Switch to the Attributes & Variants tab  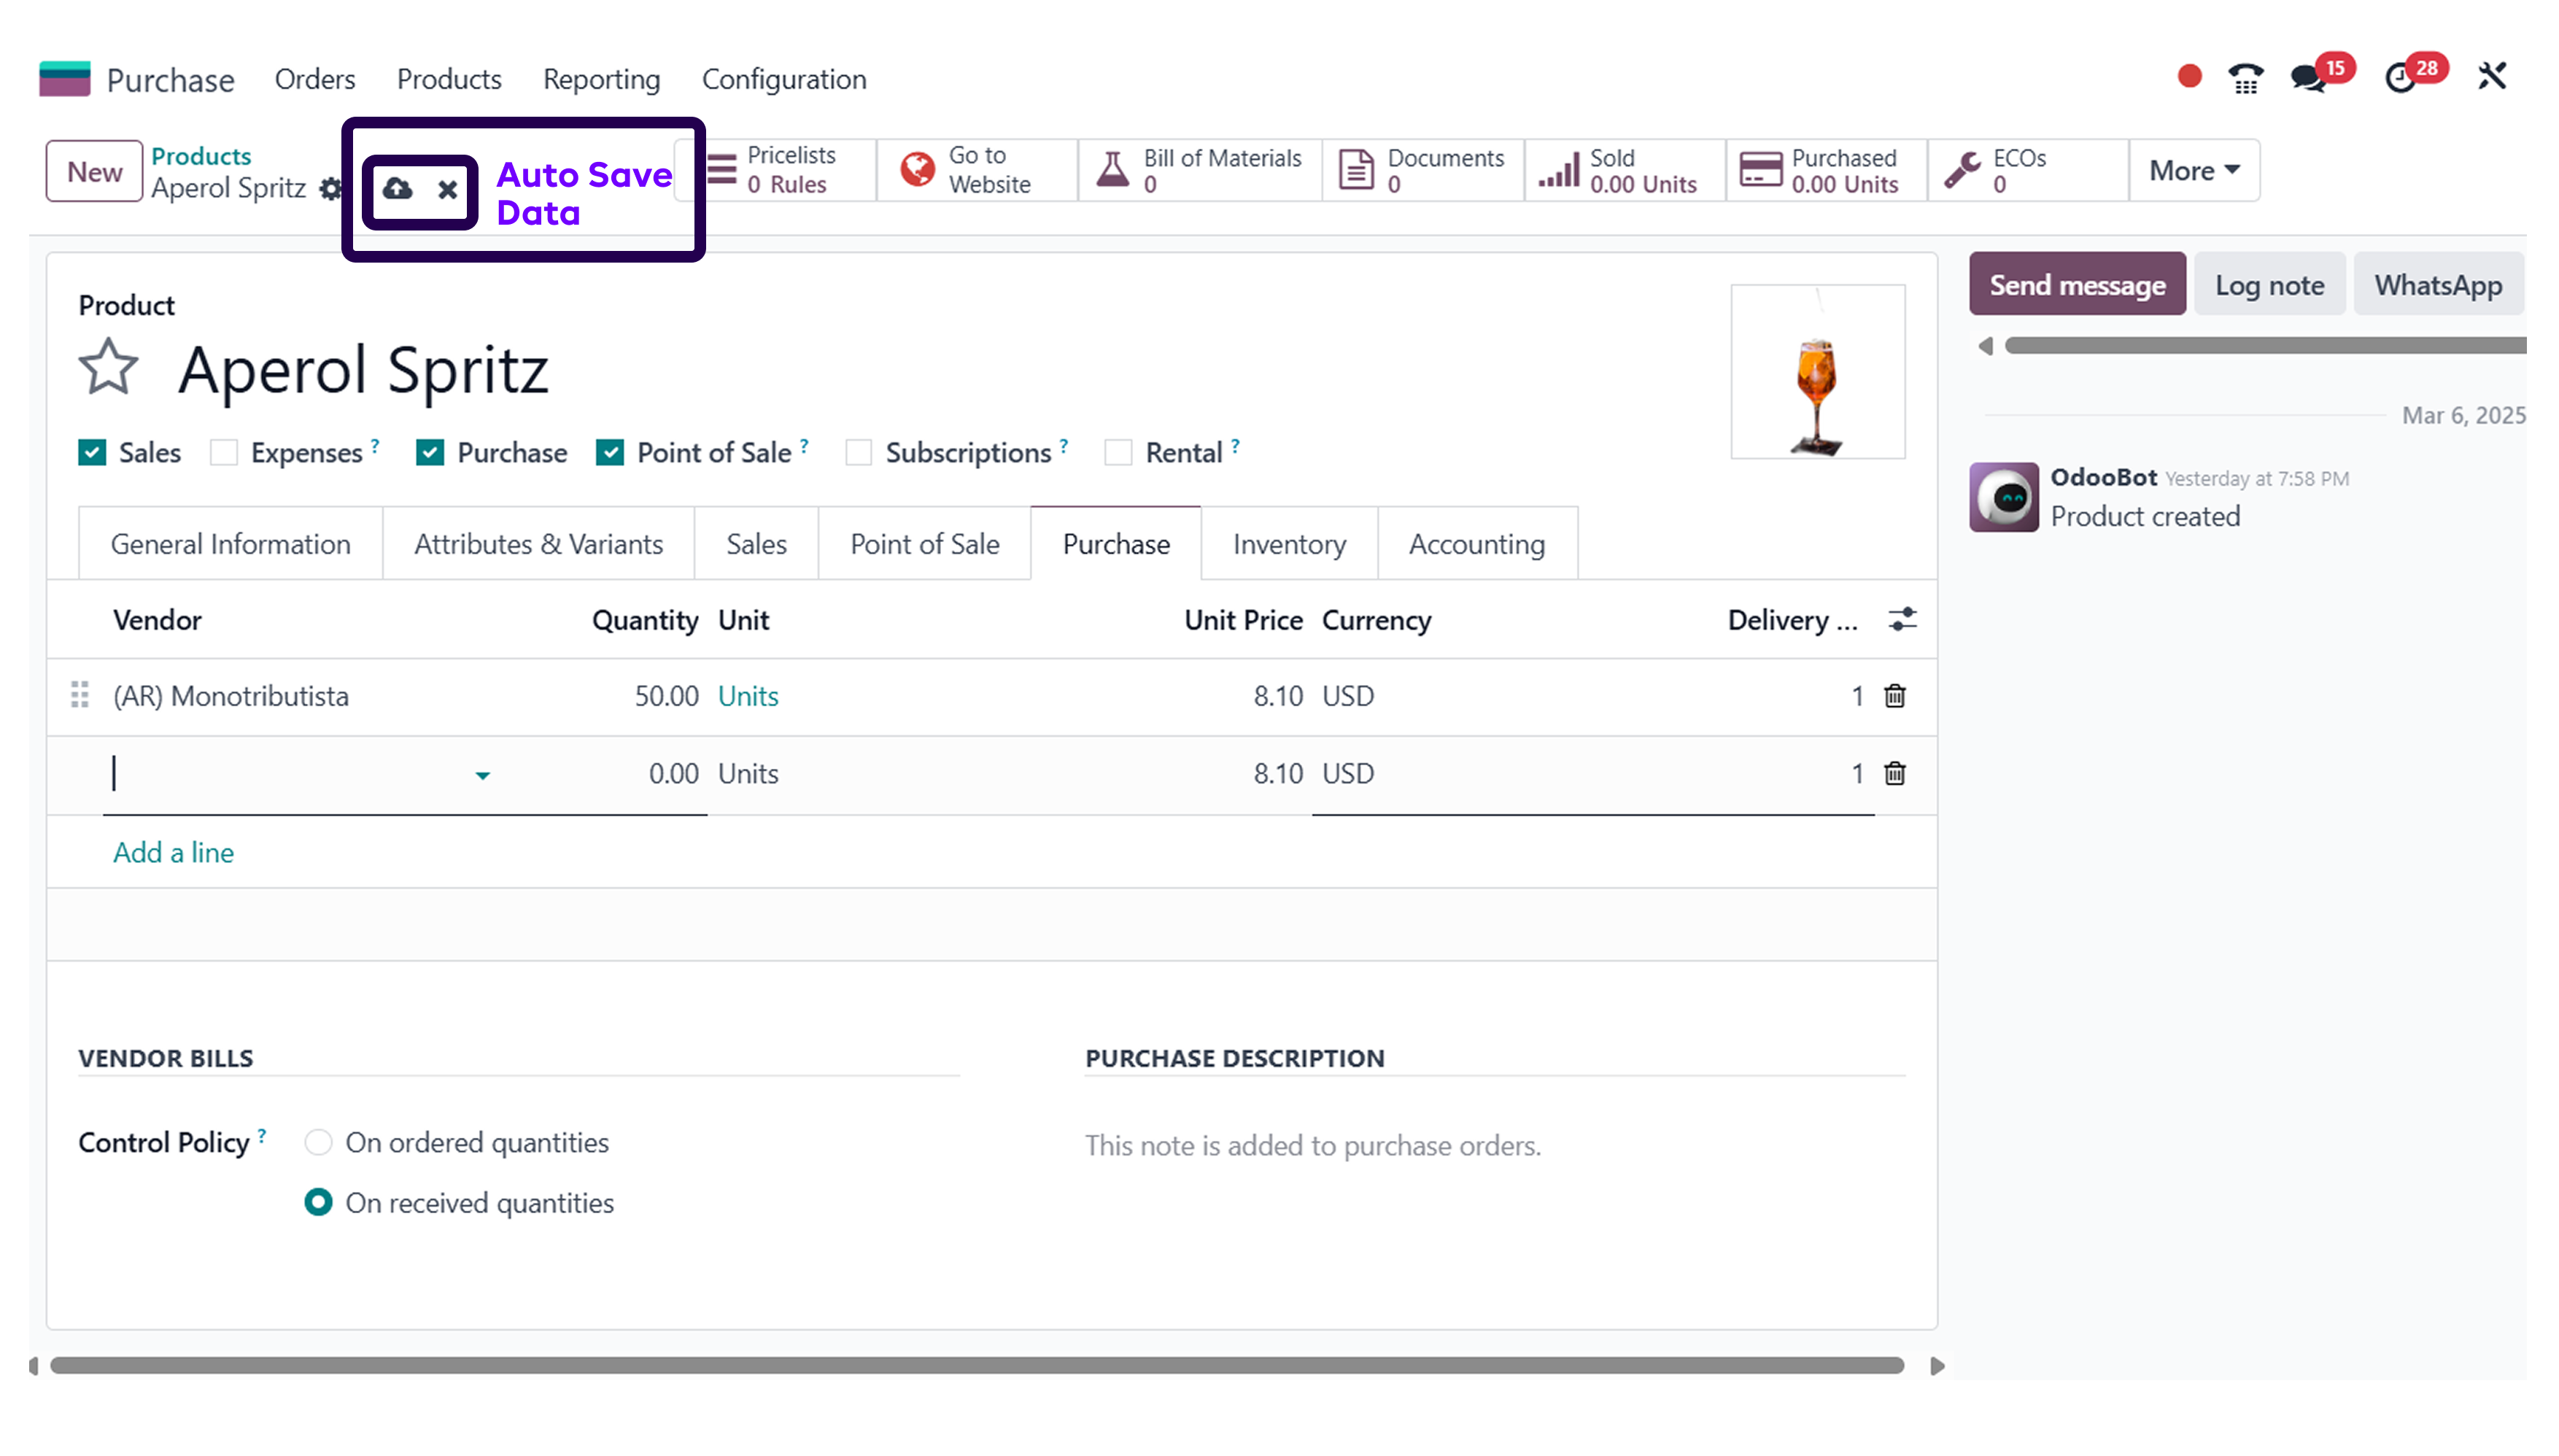(538, 544)
